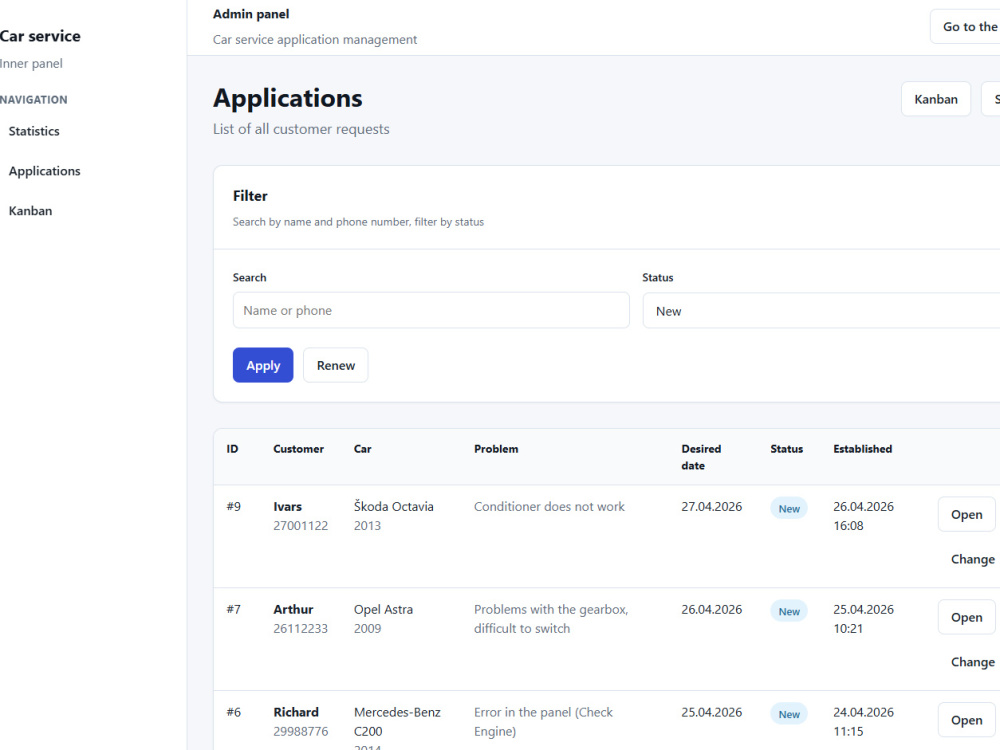The width and height of the screenshot is (1000, 750).
Task: Open application #7 from Arthur
Action: (966, 617)
